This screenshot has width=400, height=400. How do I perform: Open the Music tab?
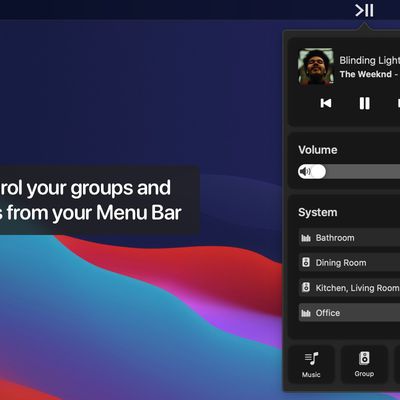coord(311,364)
